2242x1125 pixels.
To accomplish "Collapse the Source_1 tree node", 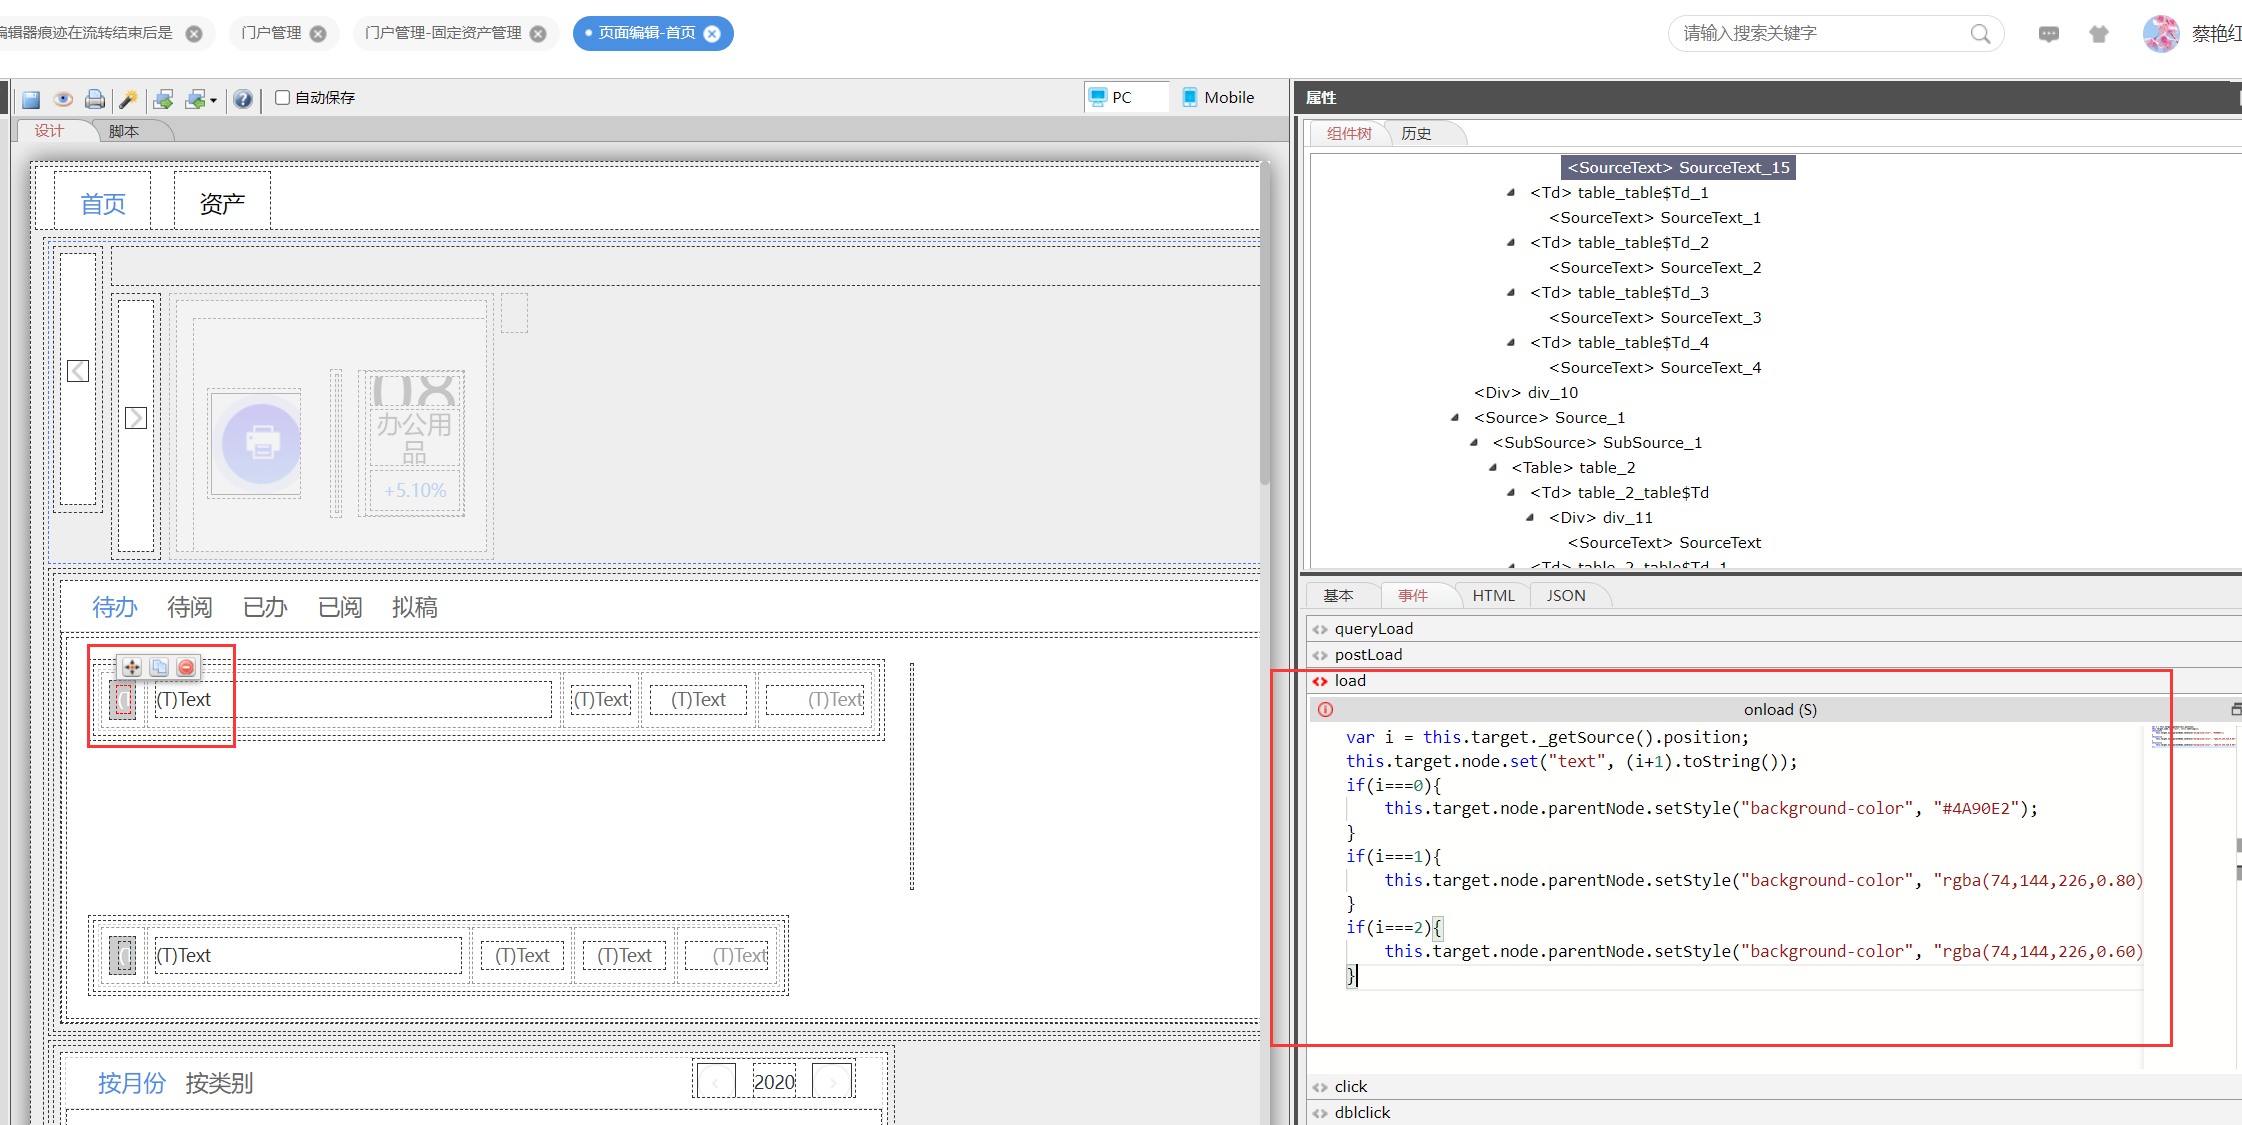I will click(1455, 417).
